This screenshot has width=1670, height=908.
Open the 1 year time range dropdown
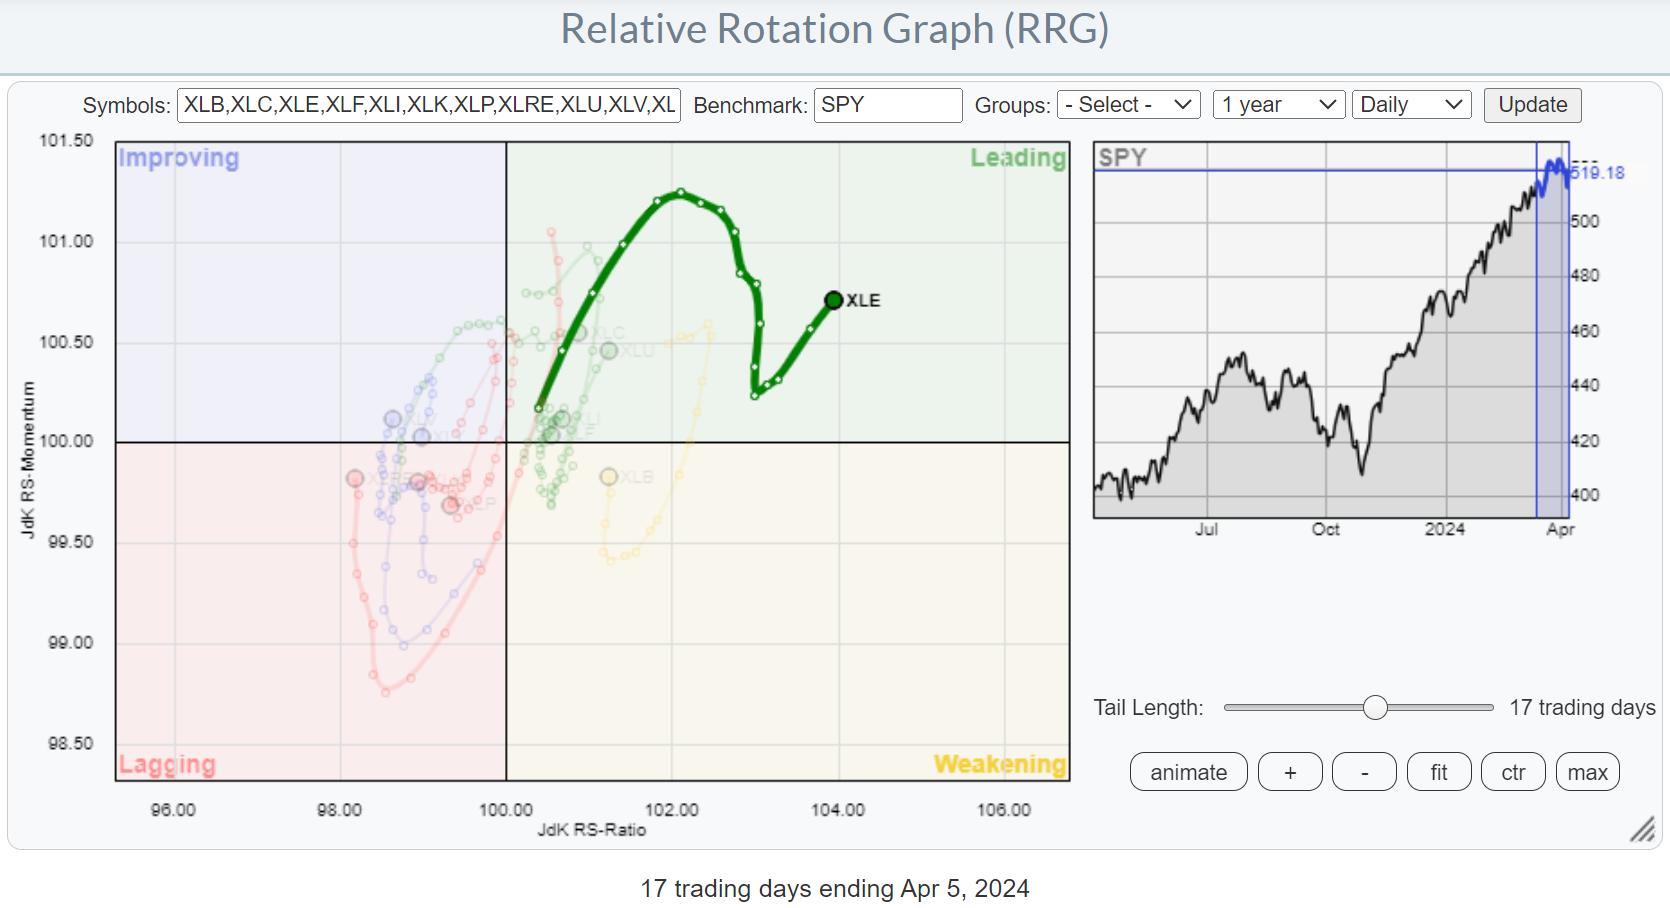(1278, 105)
